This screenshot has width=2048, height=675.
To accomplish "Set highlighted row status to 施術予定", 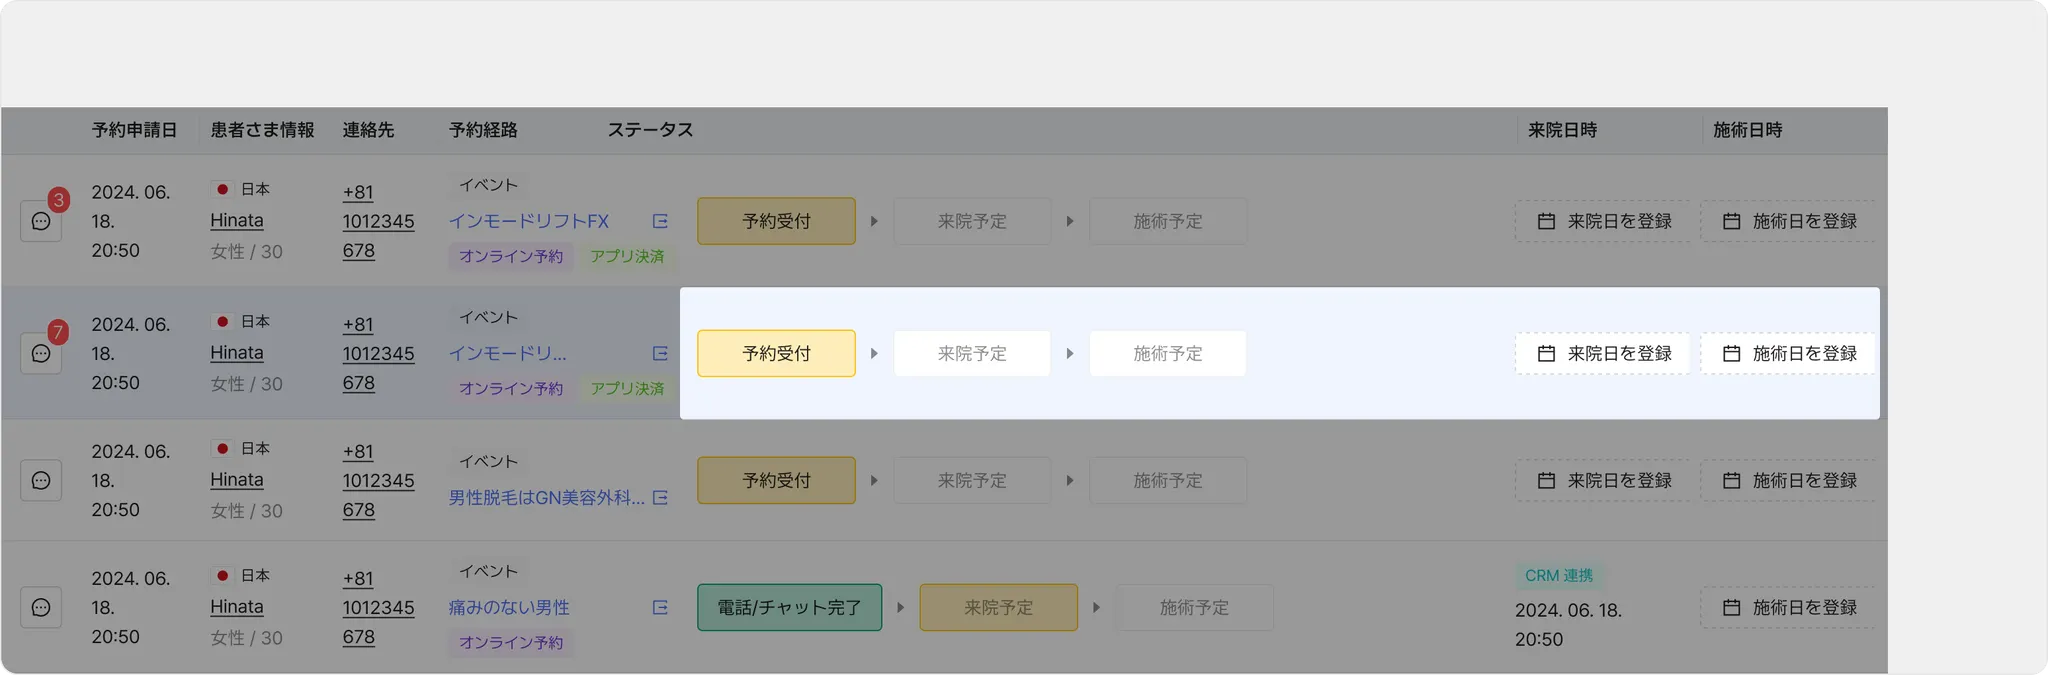I will click(1168, 353).
